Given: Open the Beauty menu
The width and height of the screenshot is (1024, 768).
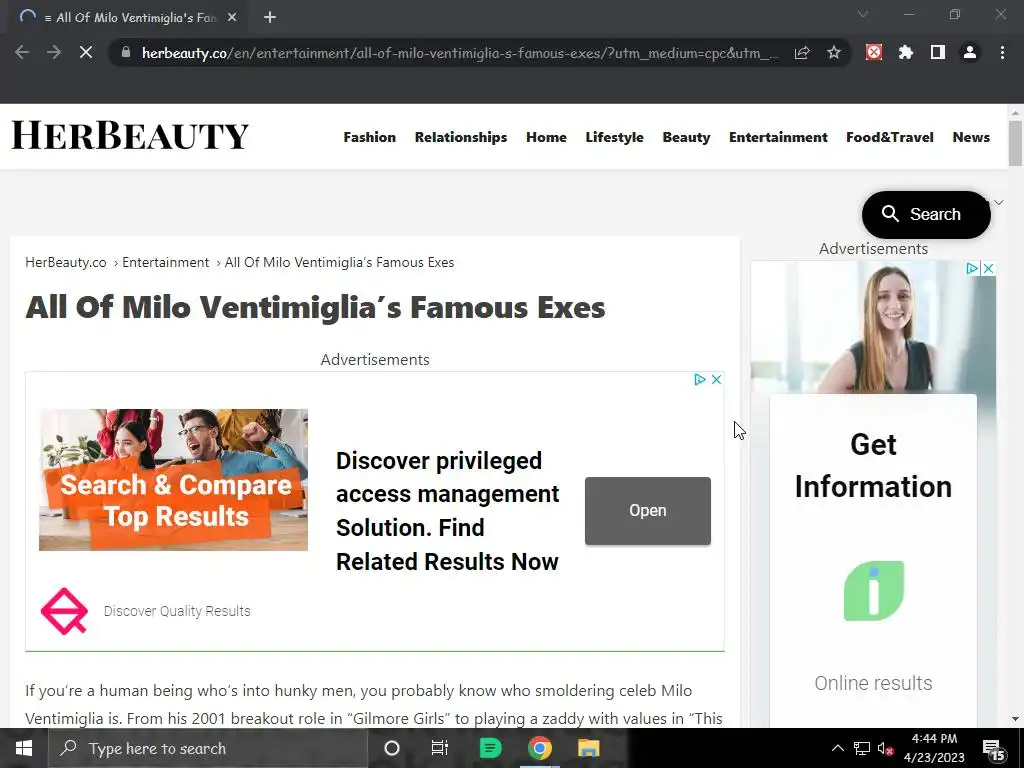Looking at the screenshot, I should [x=686, y=137].
